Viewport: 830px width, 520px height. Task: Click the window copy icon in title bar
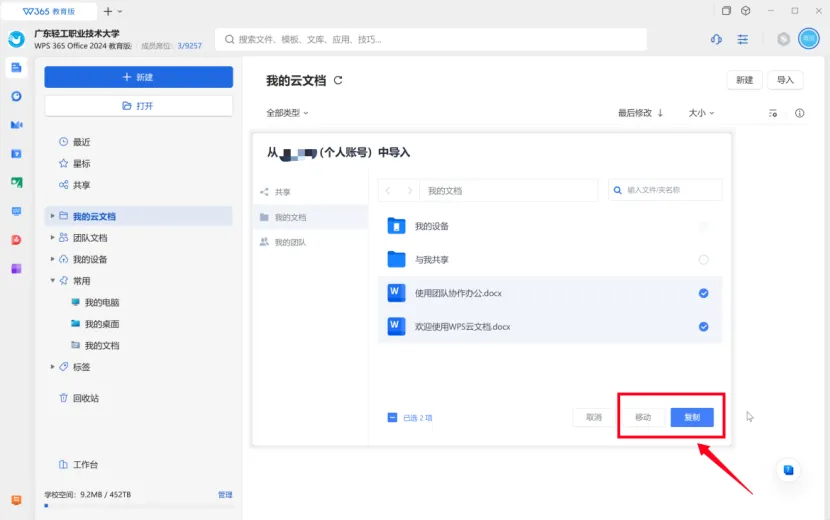(726, 11)
